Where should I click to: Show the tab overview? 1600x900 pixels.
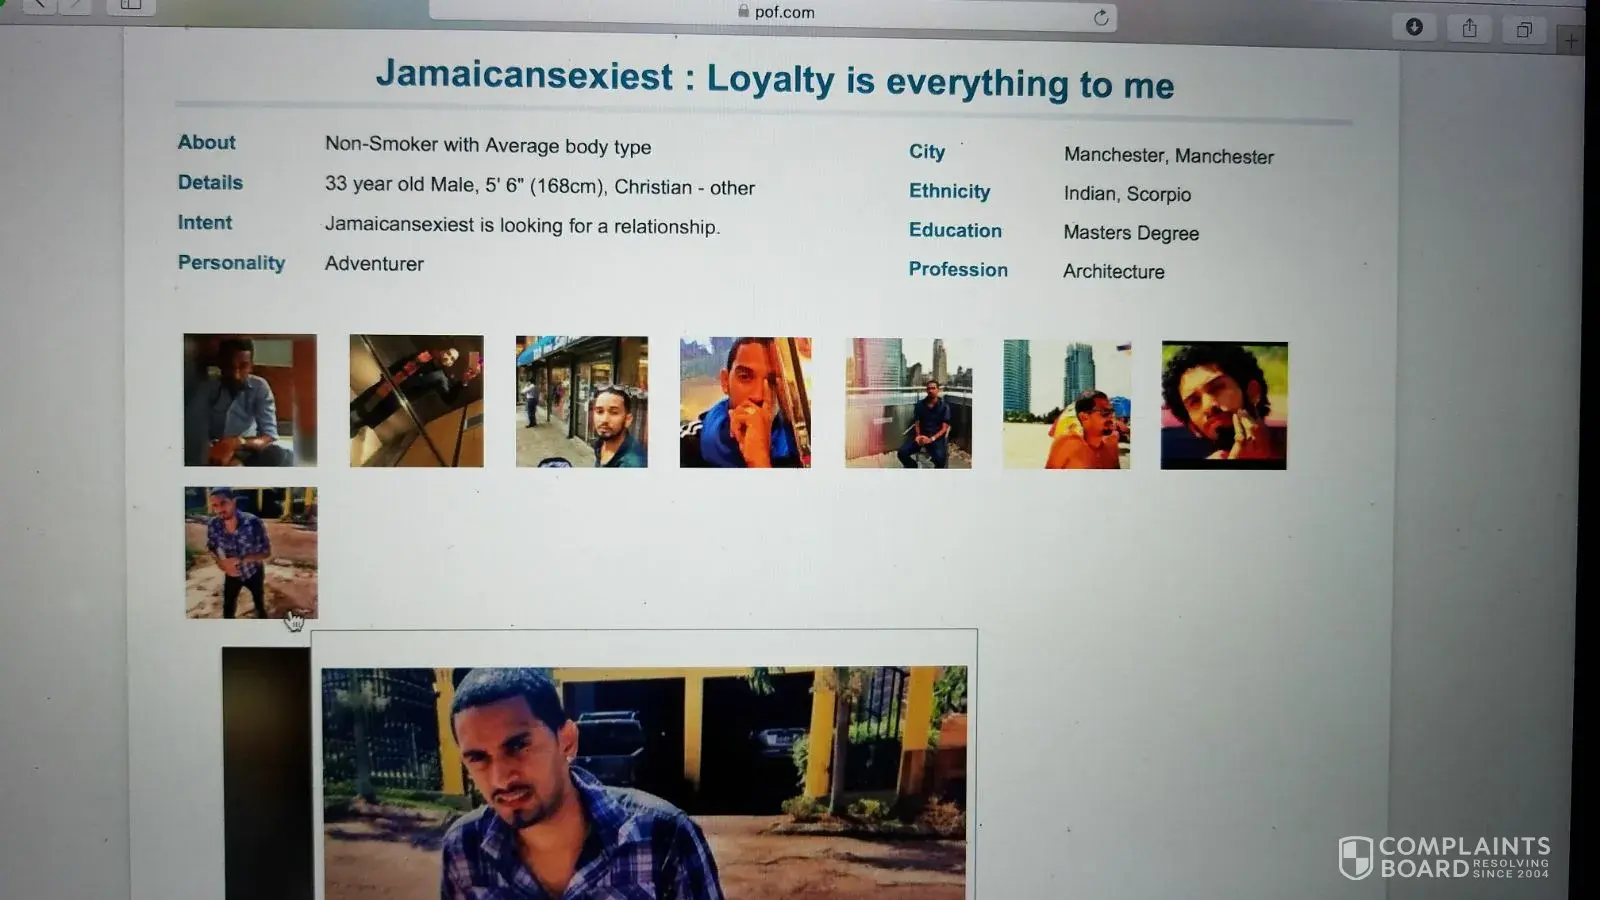[1524, 29]
